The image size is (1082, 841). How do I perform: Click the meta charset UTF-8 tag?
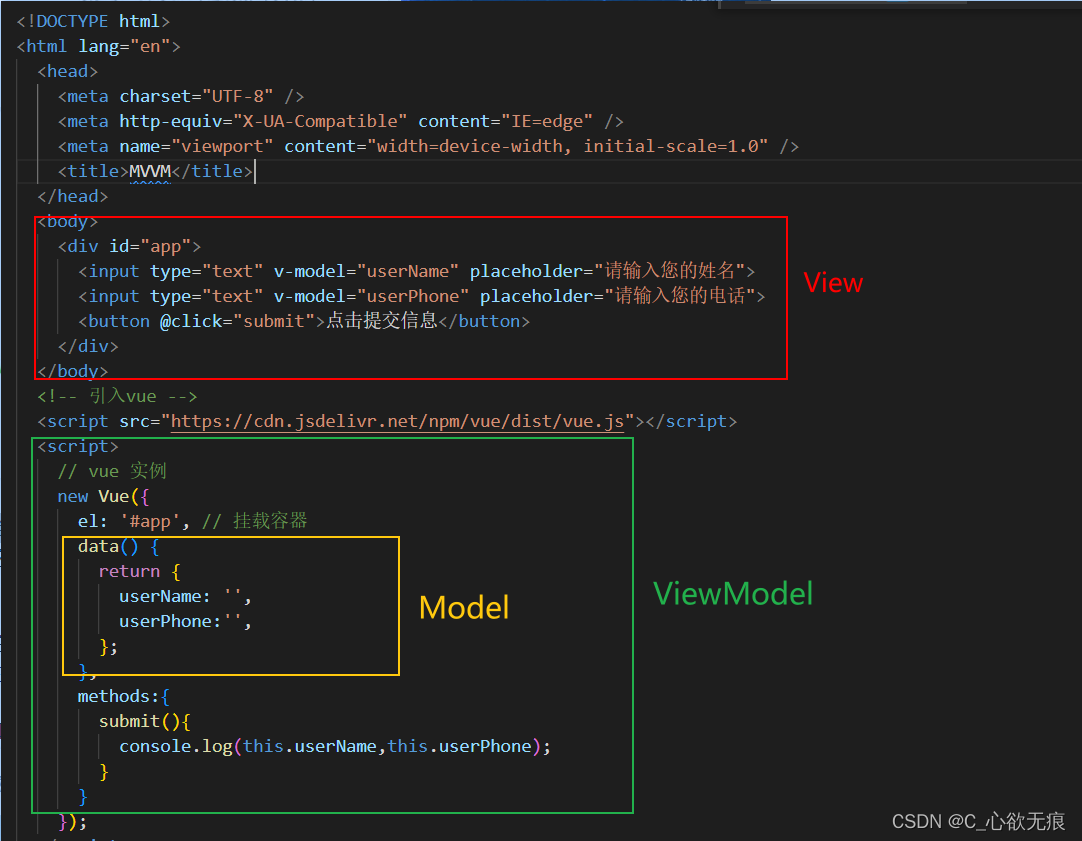click(x=181, y=96)
